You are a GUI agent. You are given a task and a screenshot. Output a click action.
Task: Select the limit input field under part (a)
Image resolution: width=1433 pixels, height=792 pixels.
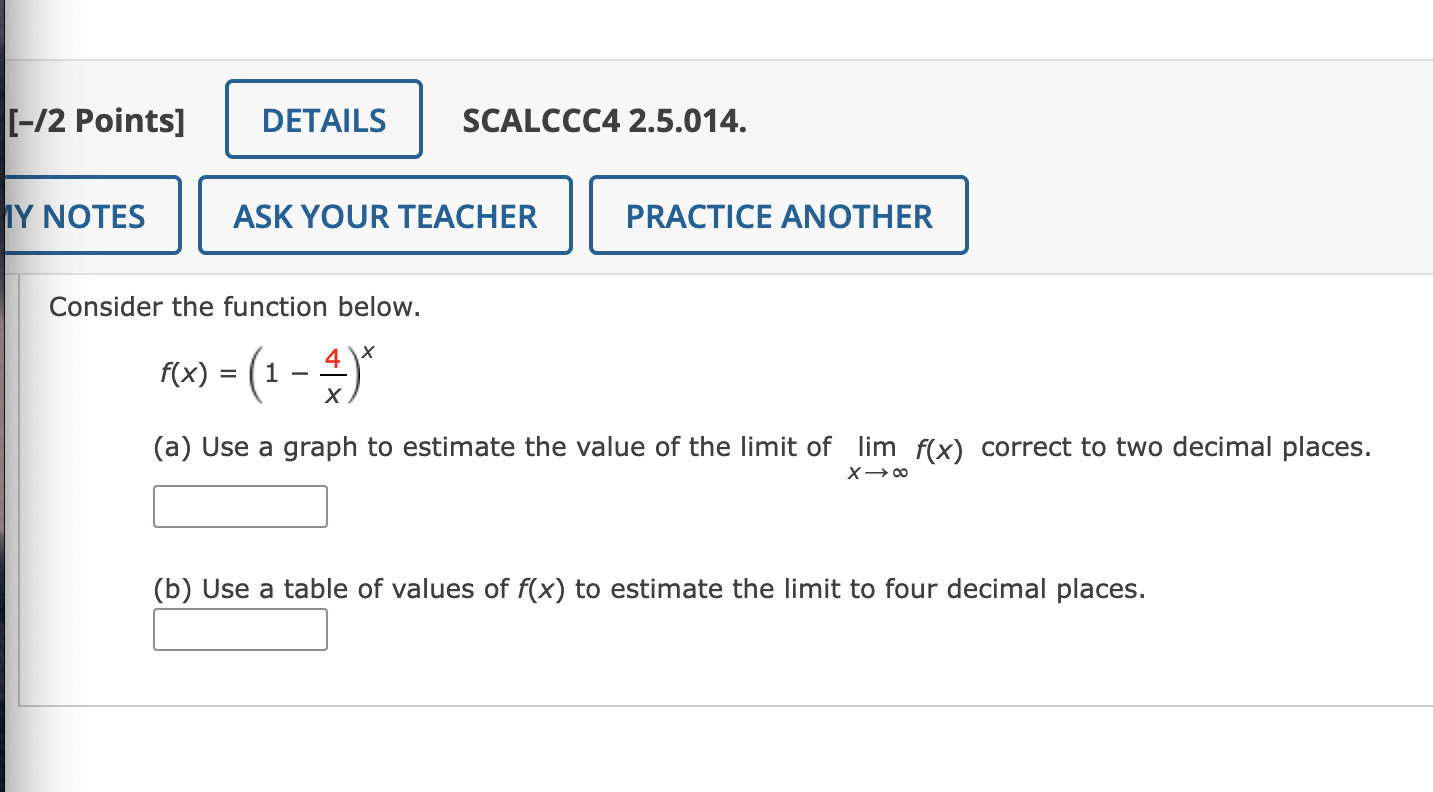tap(240, 506)
